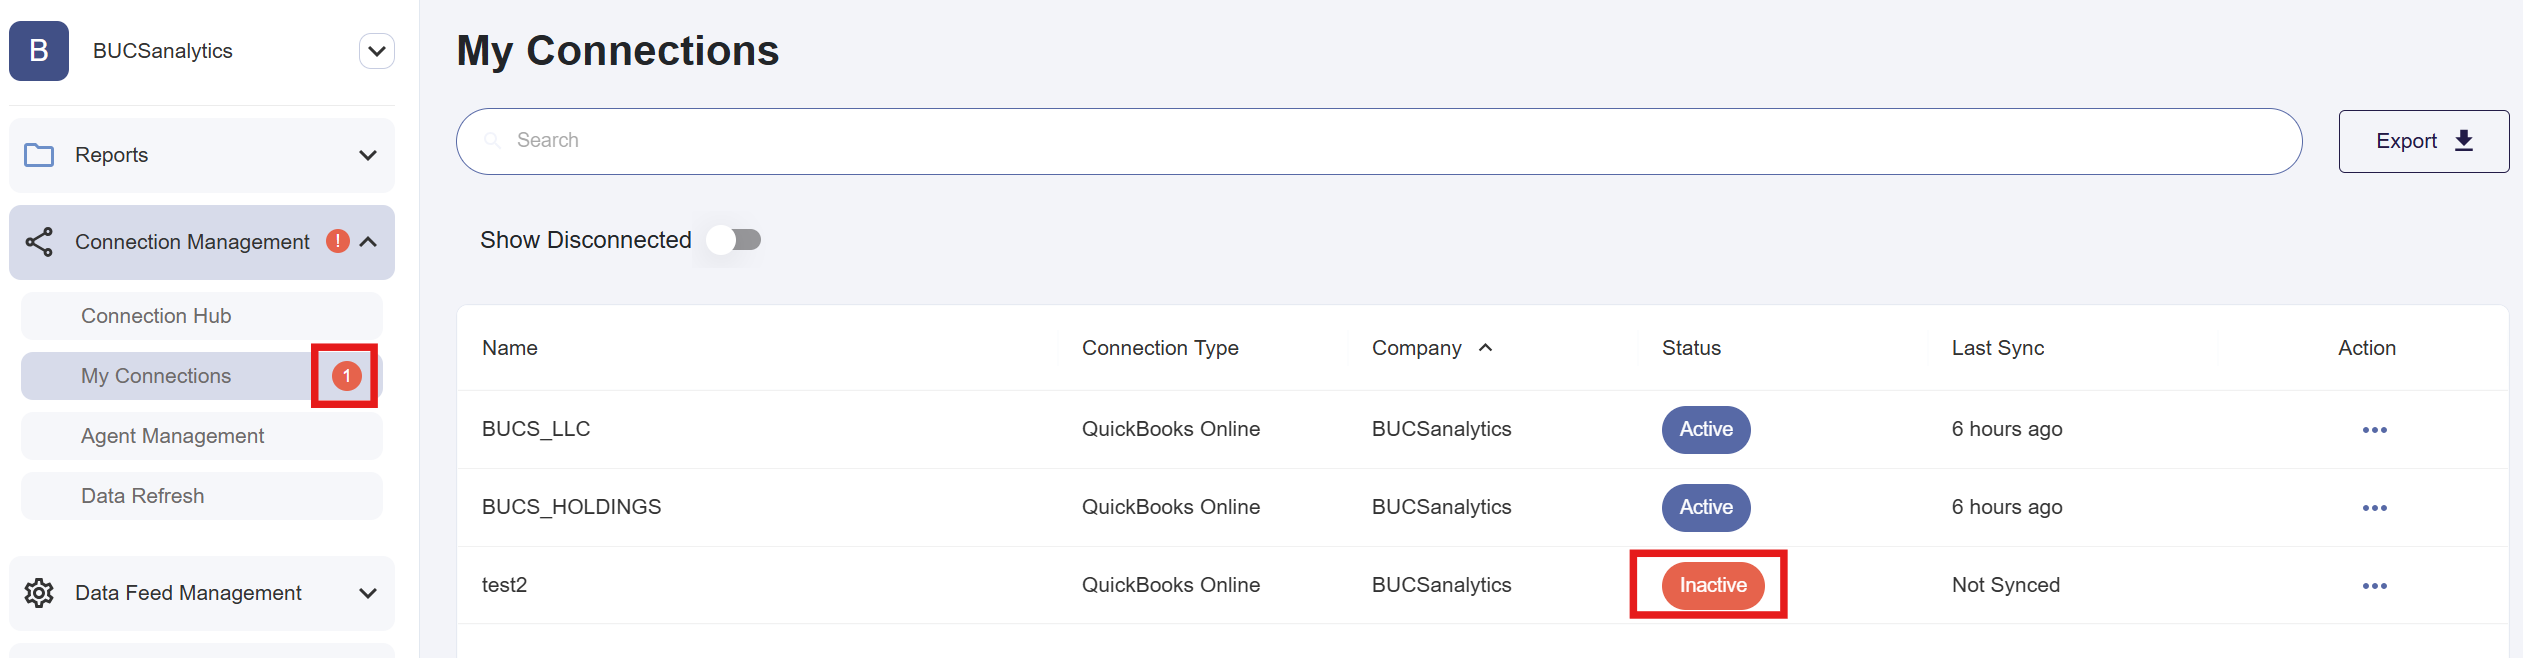Select the Data Refresh menu item
Image resolution: width=2523 pixels, height=658 pixels.
(x=142, y=496)
